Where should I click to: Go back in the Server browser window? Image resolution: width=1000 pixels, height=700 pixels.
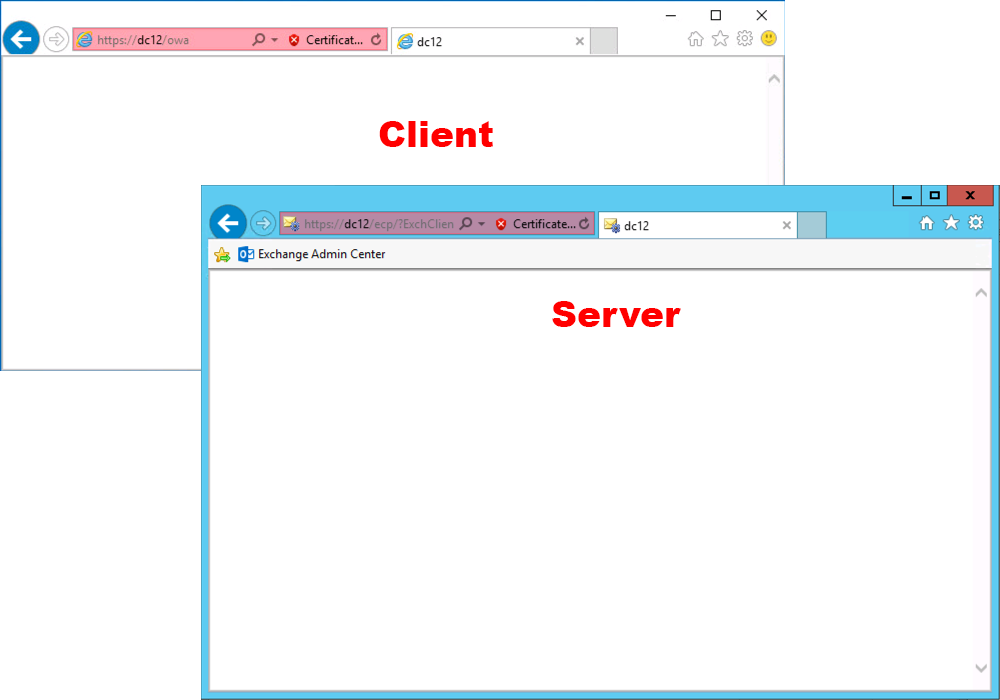tap(228, 223)
